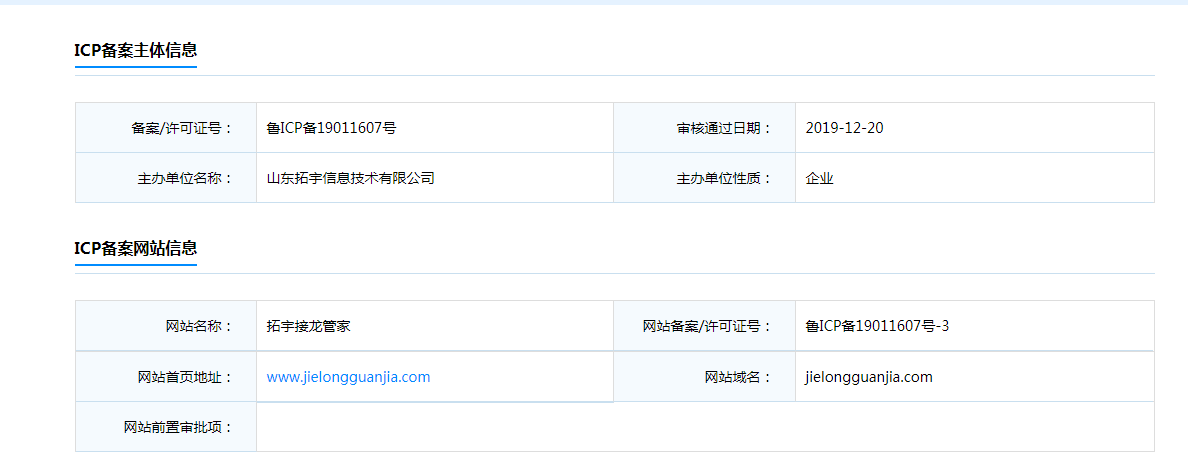Click the 网站名称 label cell
Image resolution: width=1188 pixels, height=463 pixels.
coord(166,326)
